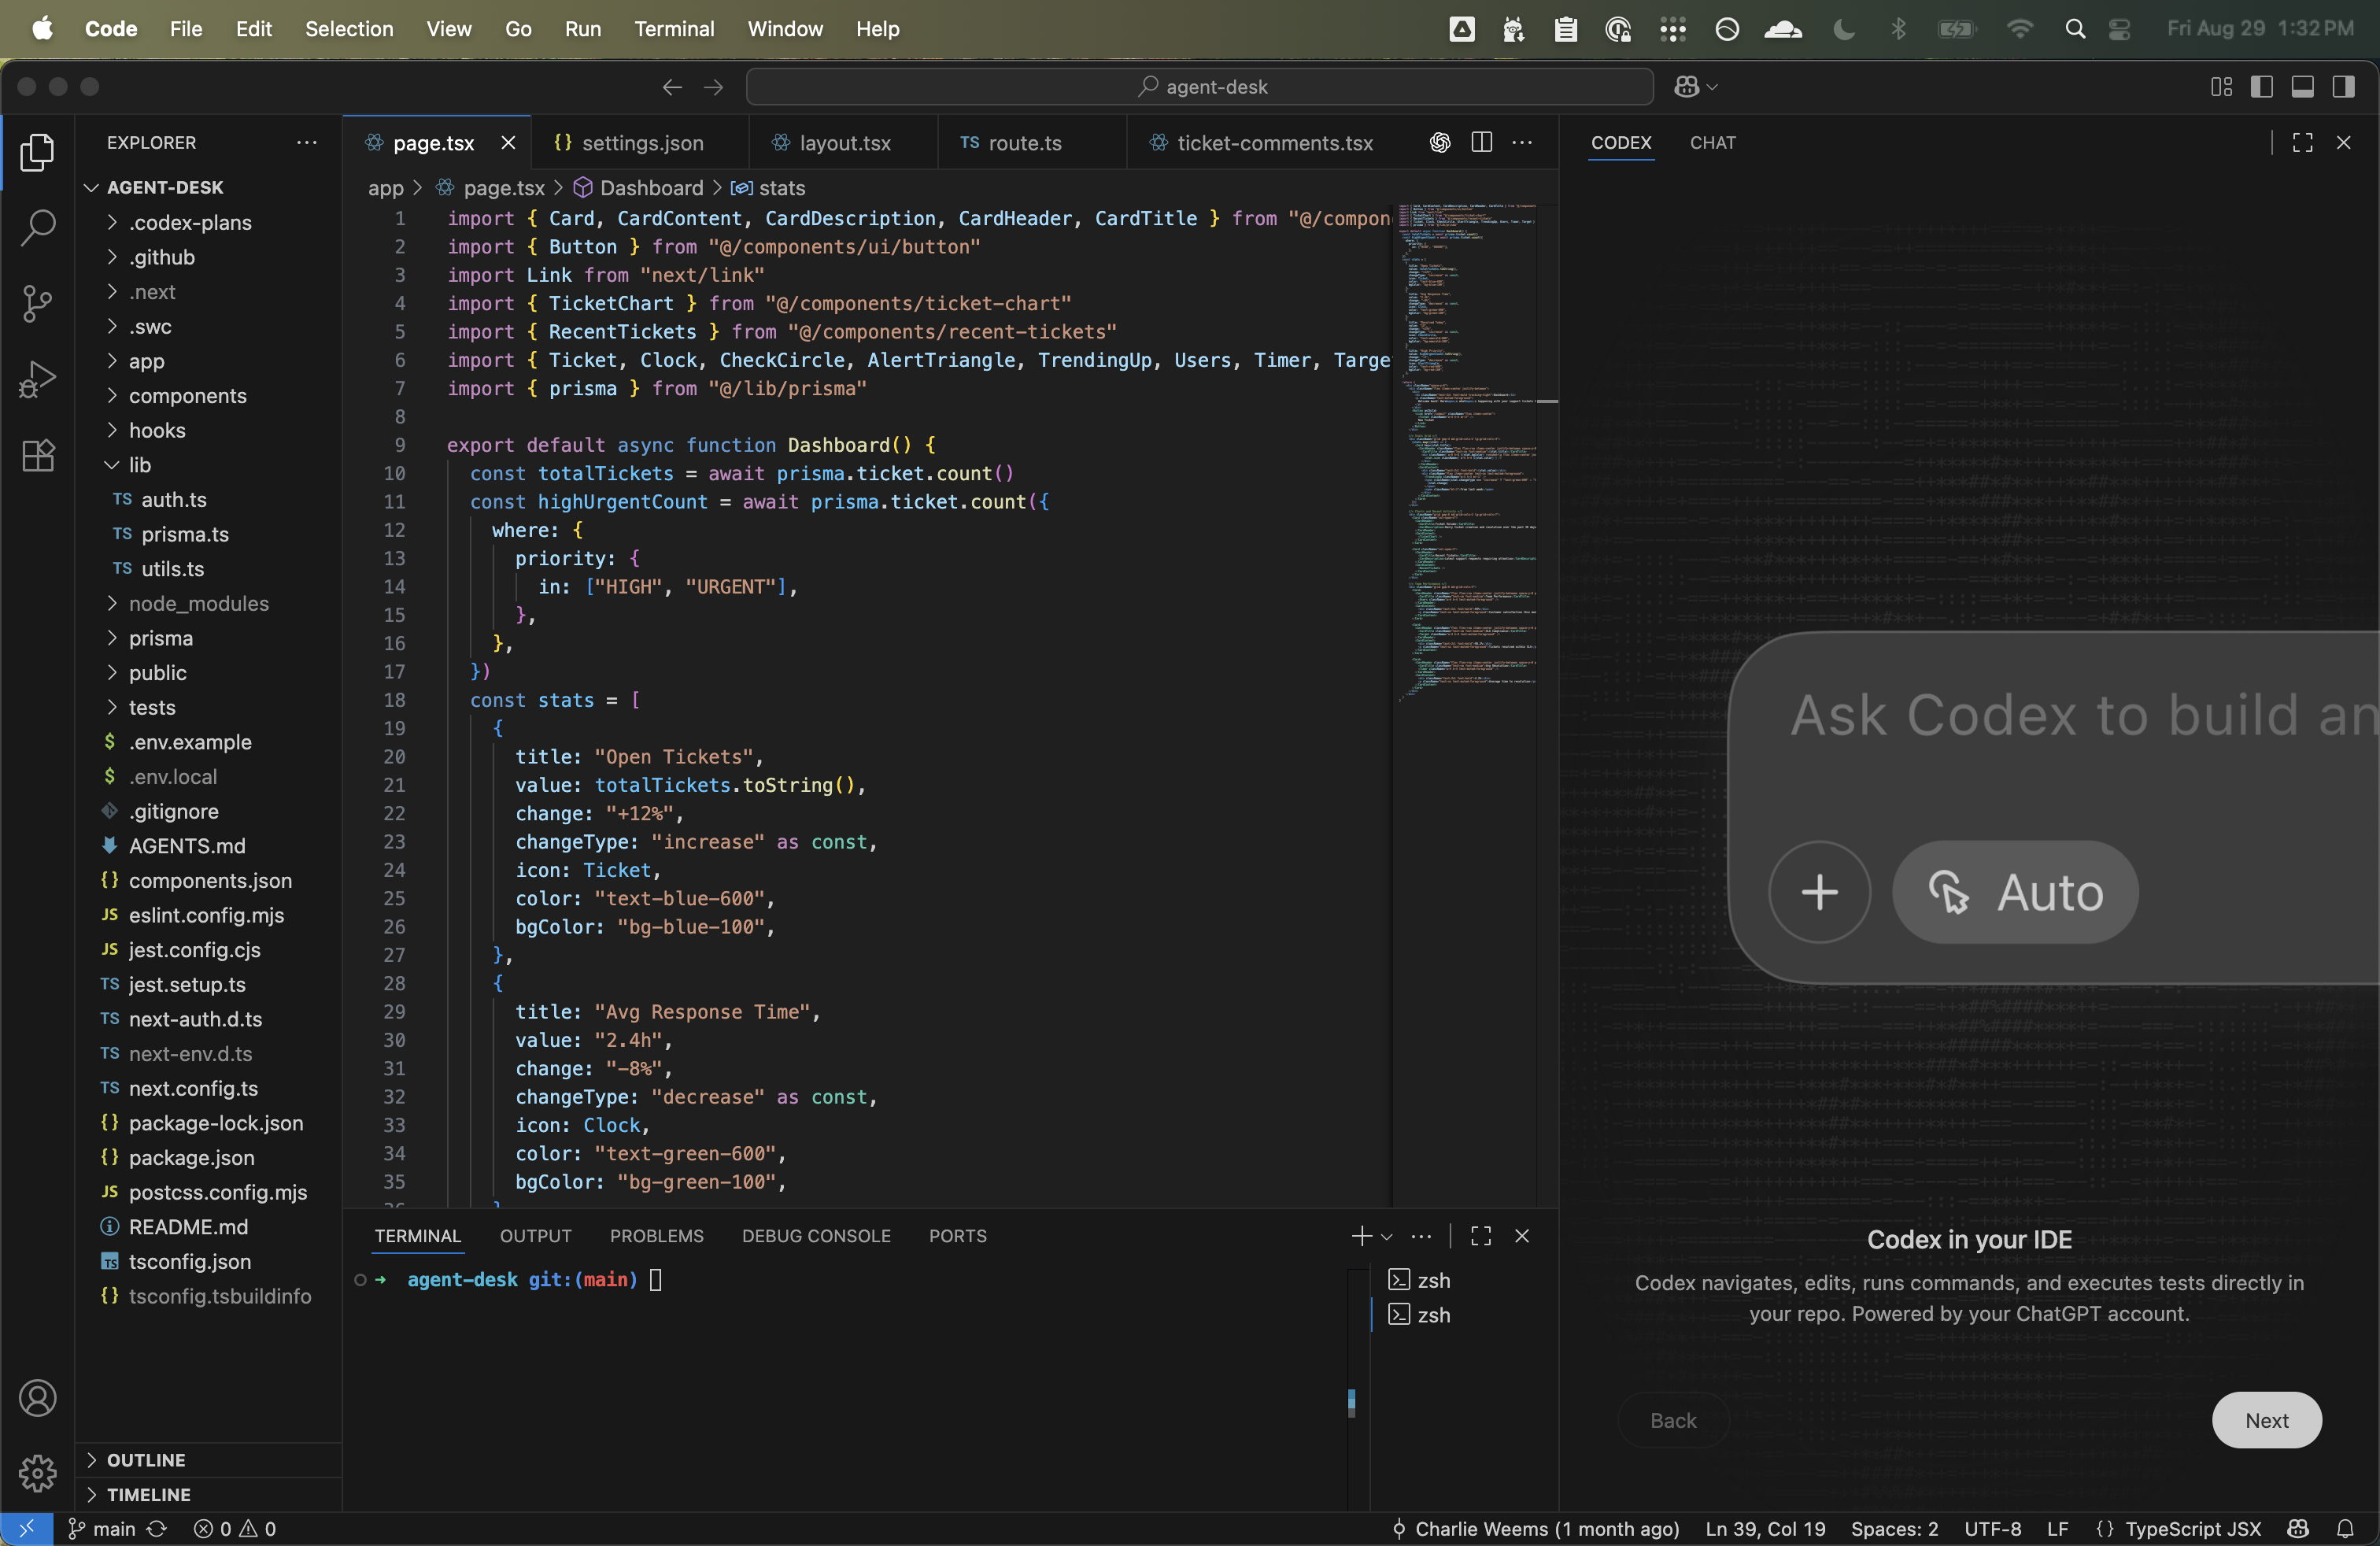Click the split editor right icon
The width and height of the screenshot is (2380, 1546).
point(1482,143)
